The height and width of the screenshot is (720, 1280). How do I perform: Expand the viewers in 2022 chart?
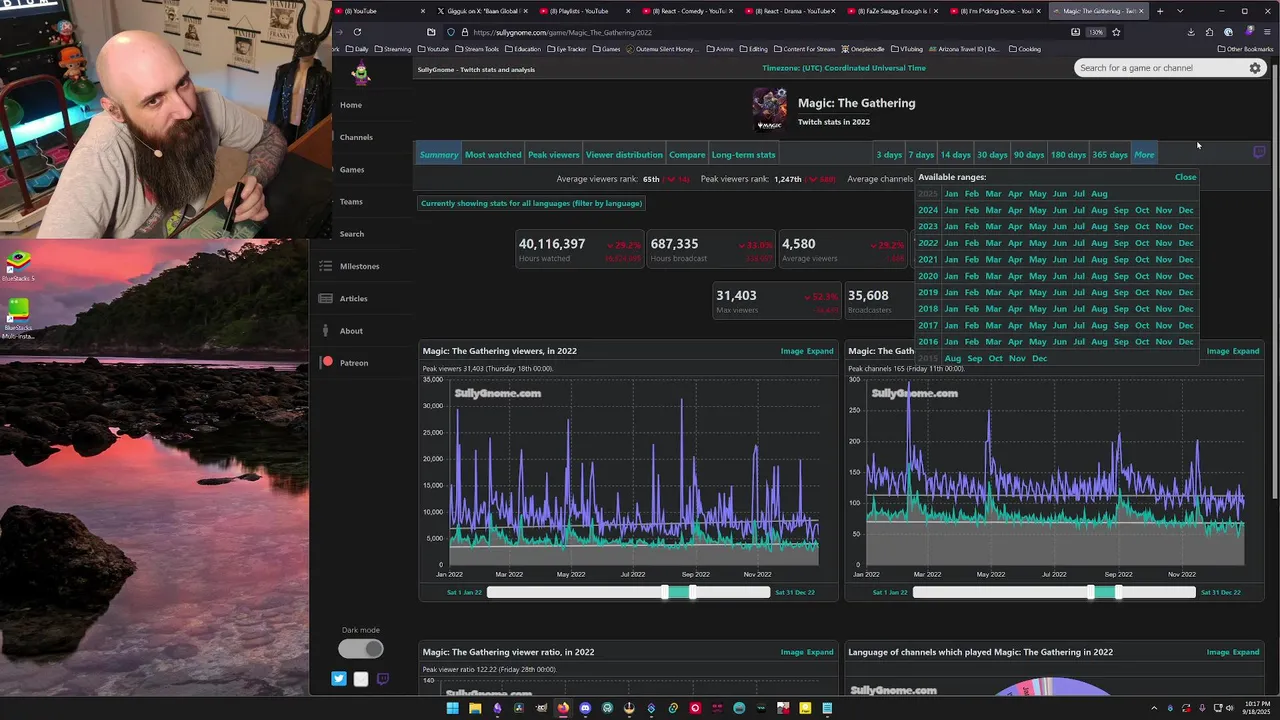point(820,351)
